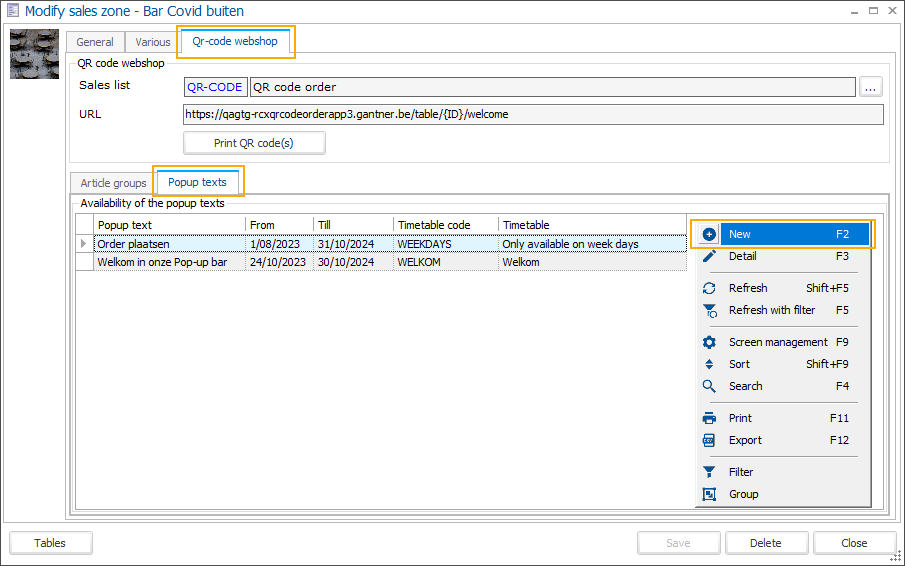Click the Search magnifier icon
This screenshot has height=566, width=905.
[709, 386]
